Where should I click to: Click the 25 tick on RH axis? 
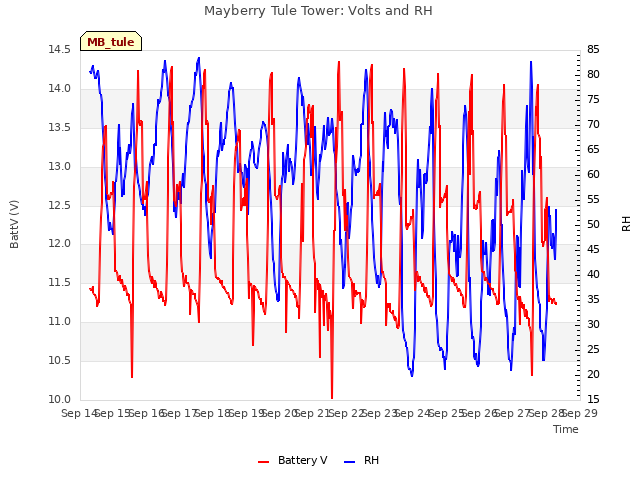click(x=593, y=349)
